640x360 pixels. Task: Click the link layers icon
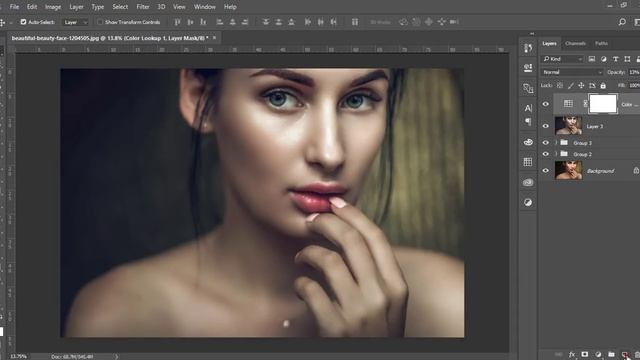pos(559,354)
